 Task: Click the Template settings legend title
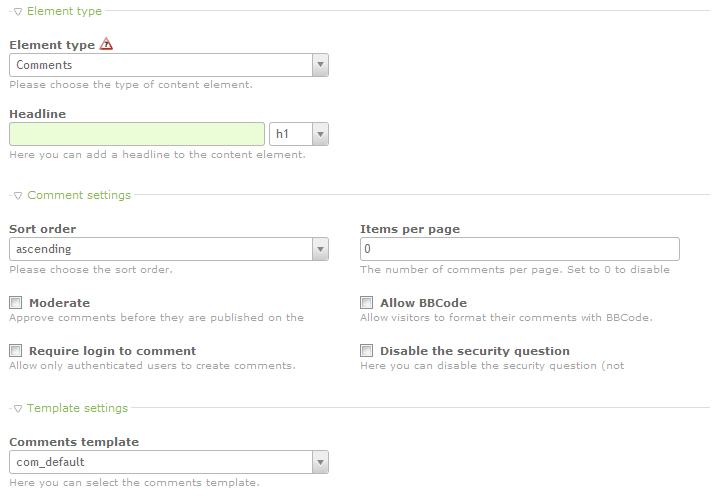78,408
